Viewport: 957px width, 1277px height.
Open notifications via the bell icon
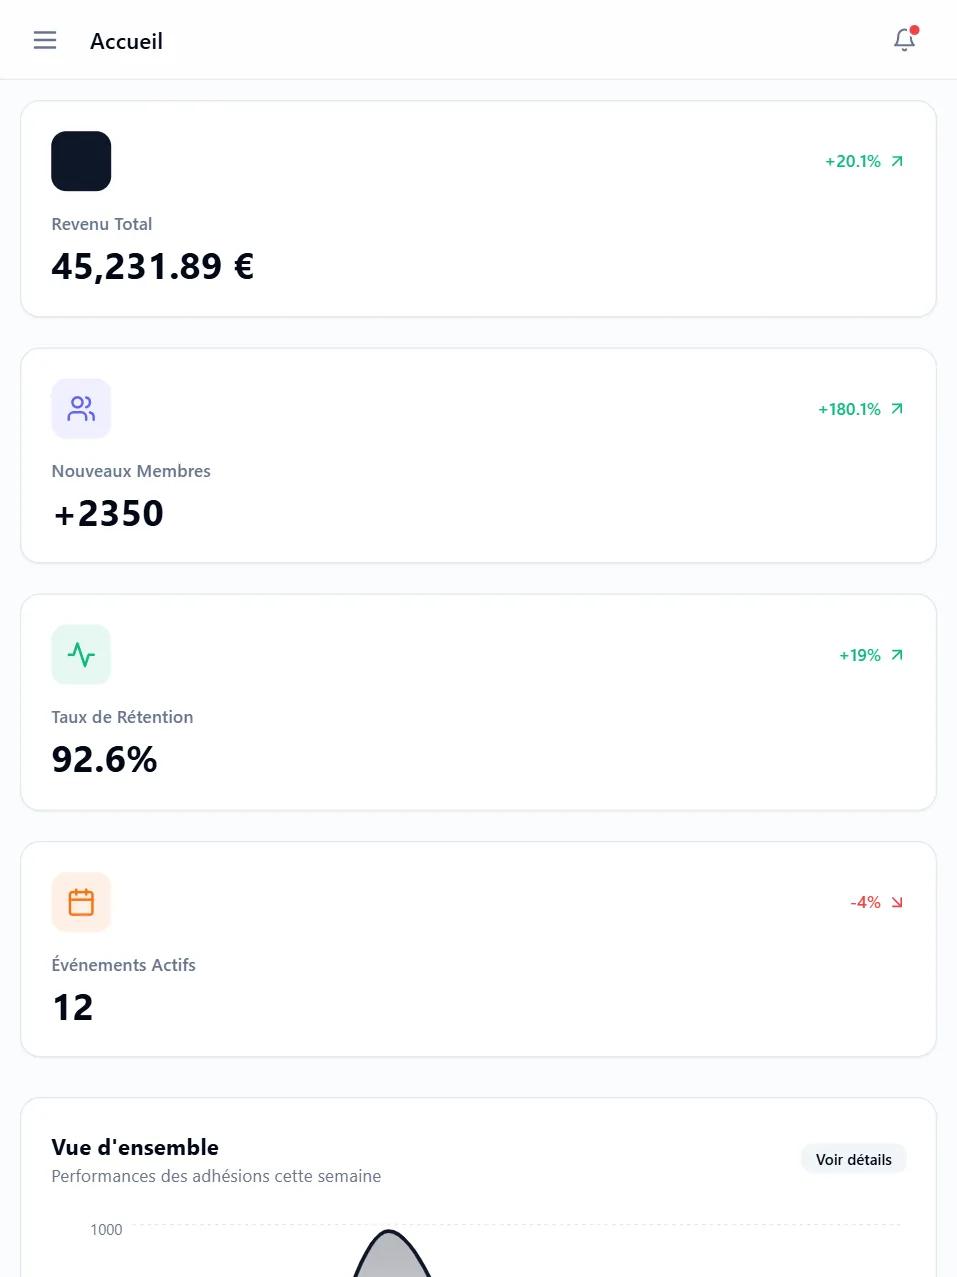click(903, 40)
